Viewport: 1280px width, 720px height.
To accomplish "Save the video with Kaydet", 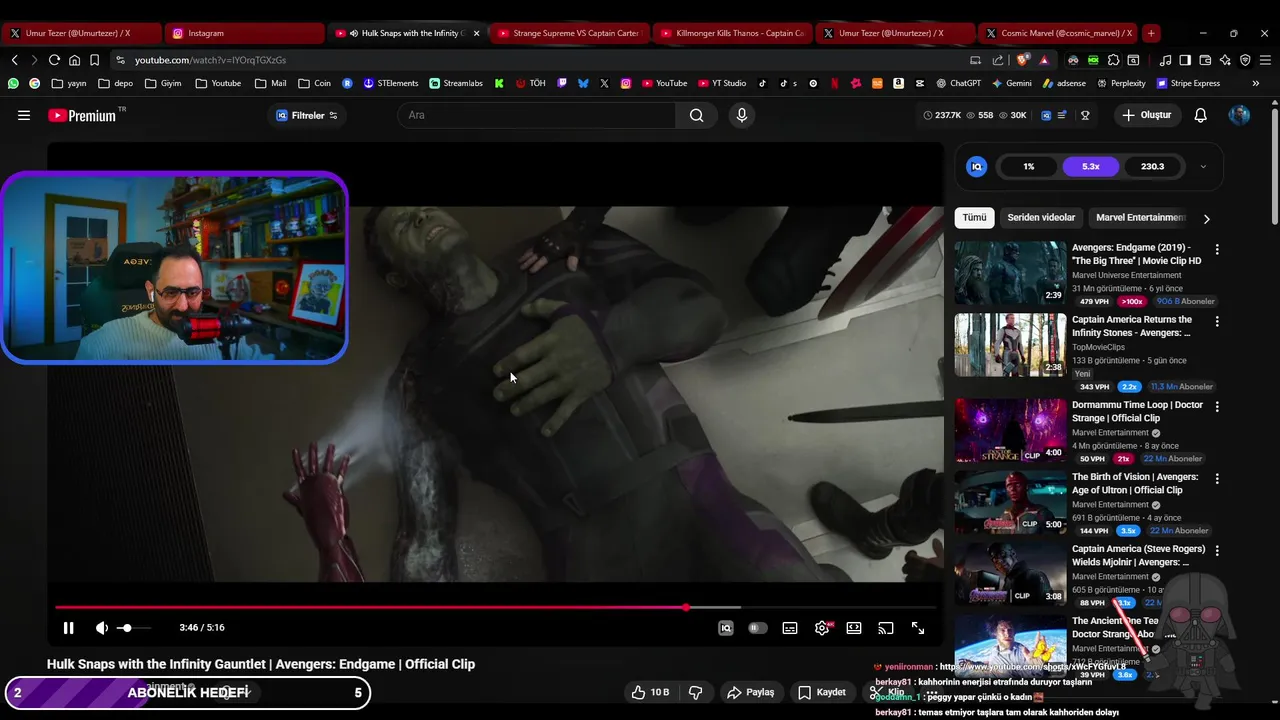I will [822, 692].
